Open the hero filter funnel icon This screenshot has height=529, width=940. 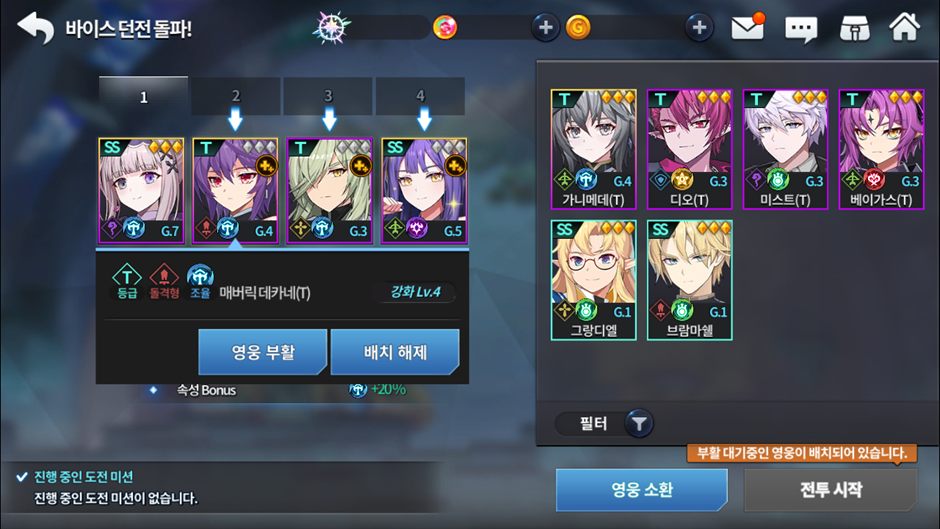pyautogui.click(x=639, y=423)
